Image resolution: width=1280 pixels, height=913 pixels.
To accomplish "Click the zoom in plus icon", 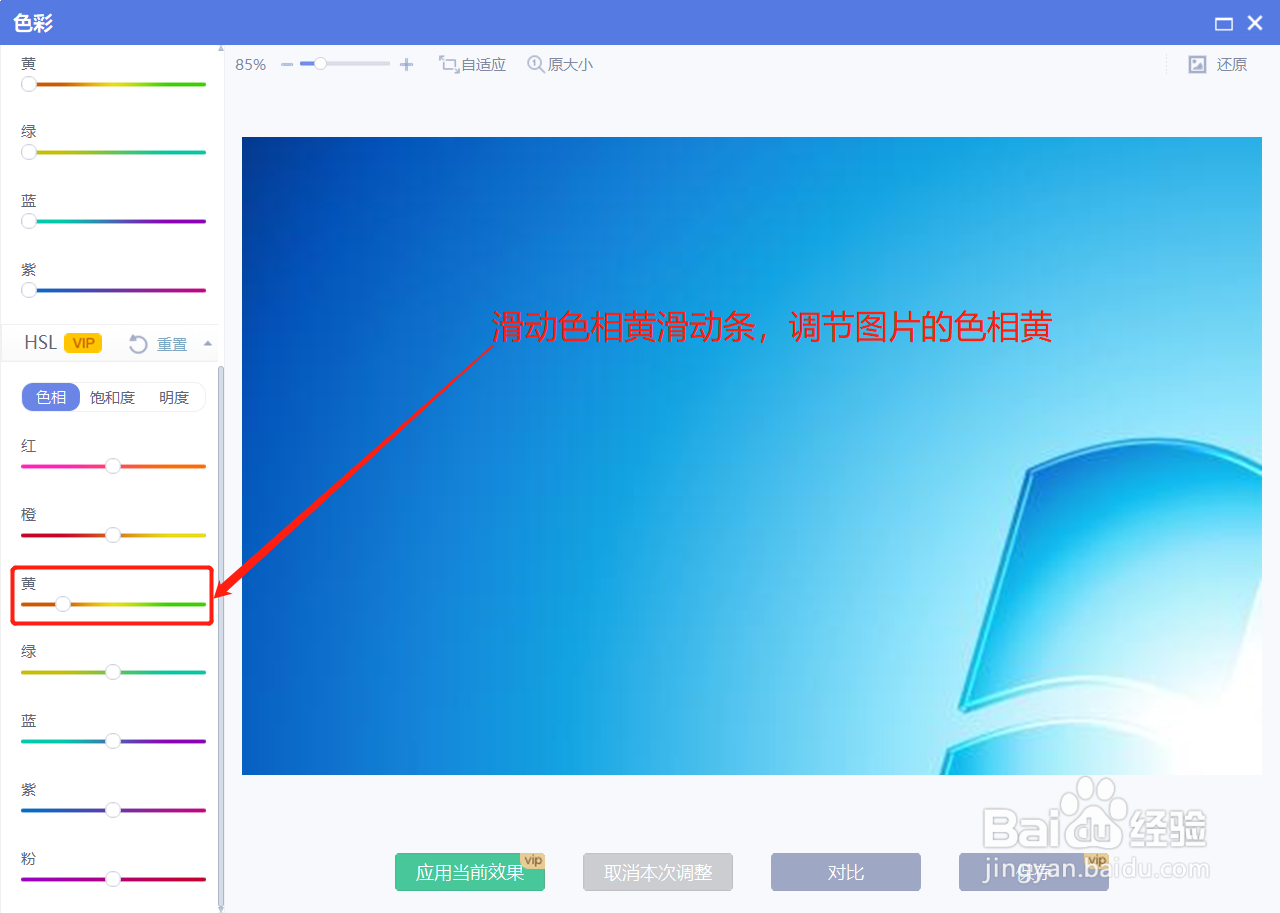I will 406,64.
